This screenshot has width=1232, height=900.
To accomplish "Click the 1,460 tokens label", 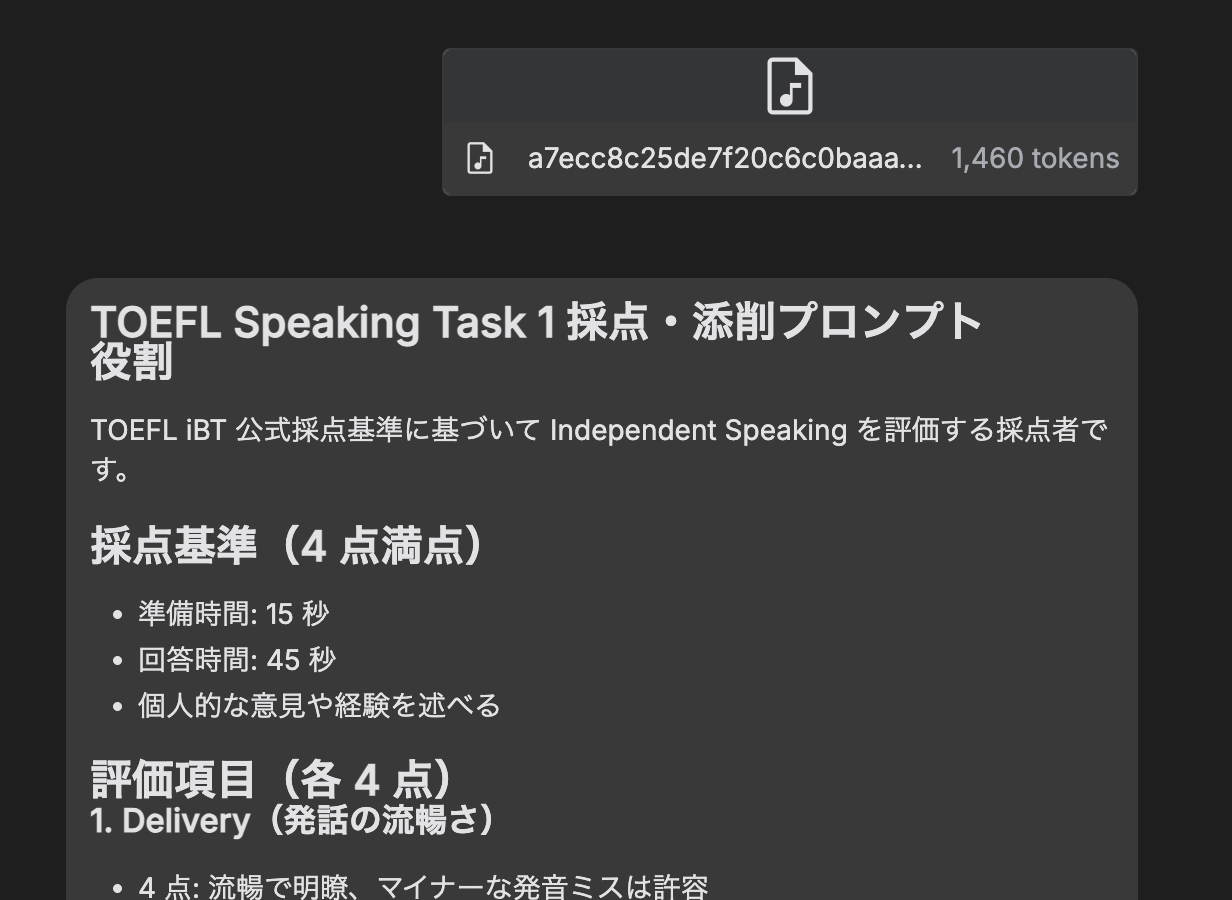I will coord(1036,158).
